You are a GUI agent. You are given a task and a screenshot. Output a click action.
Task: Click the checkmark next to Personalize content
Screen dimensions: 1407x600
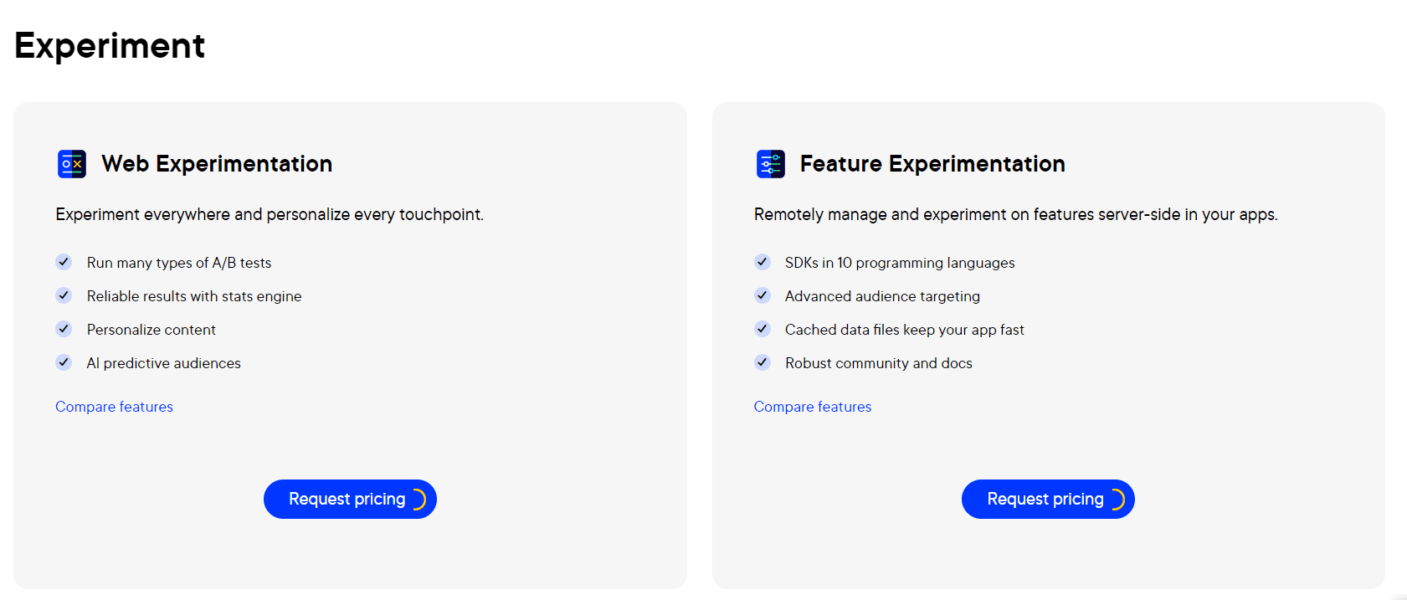tap(63, 329)
